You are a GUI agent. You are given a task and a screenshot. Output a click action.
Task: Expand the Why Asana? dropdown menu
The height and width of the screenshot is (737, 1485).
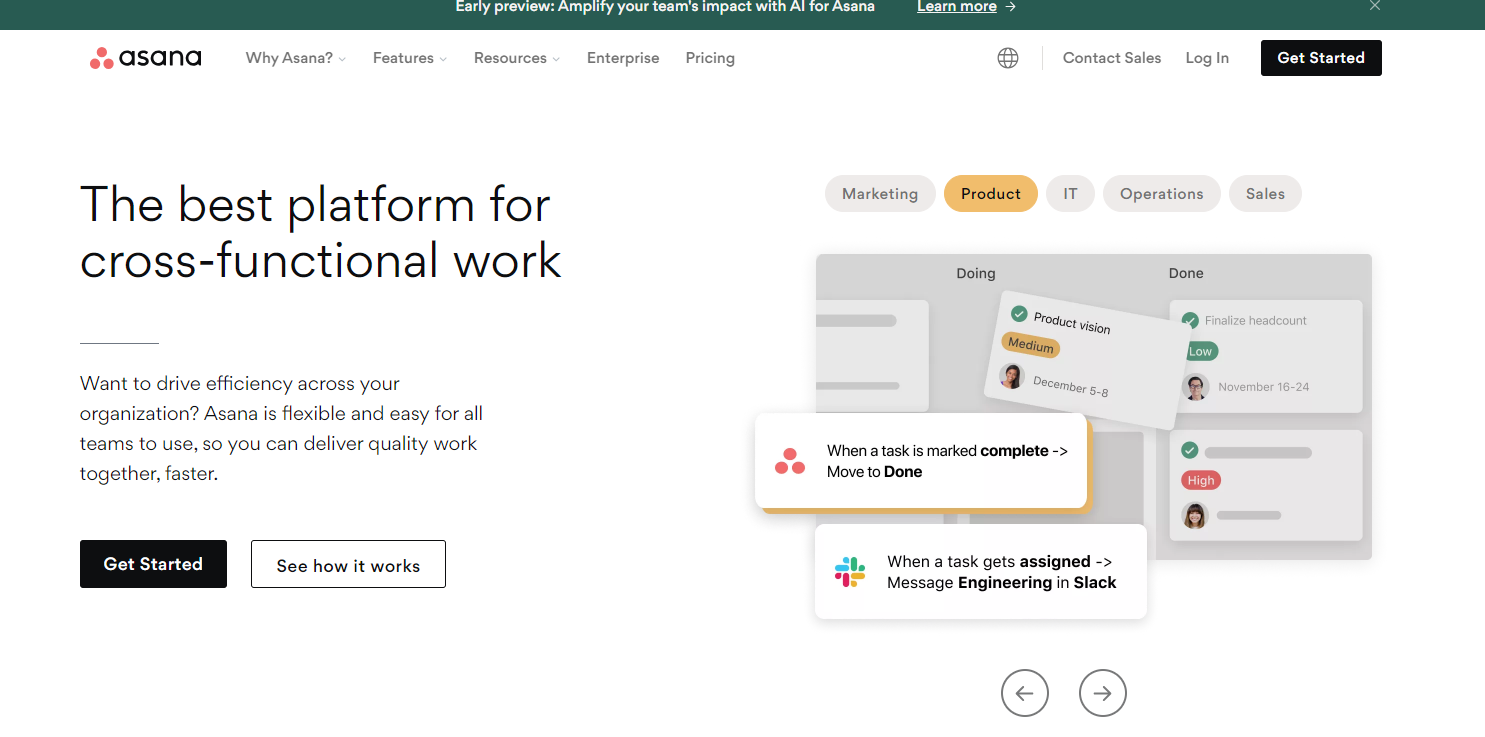pyautogui.click(x=296, y=58)
